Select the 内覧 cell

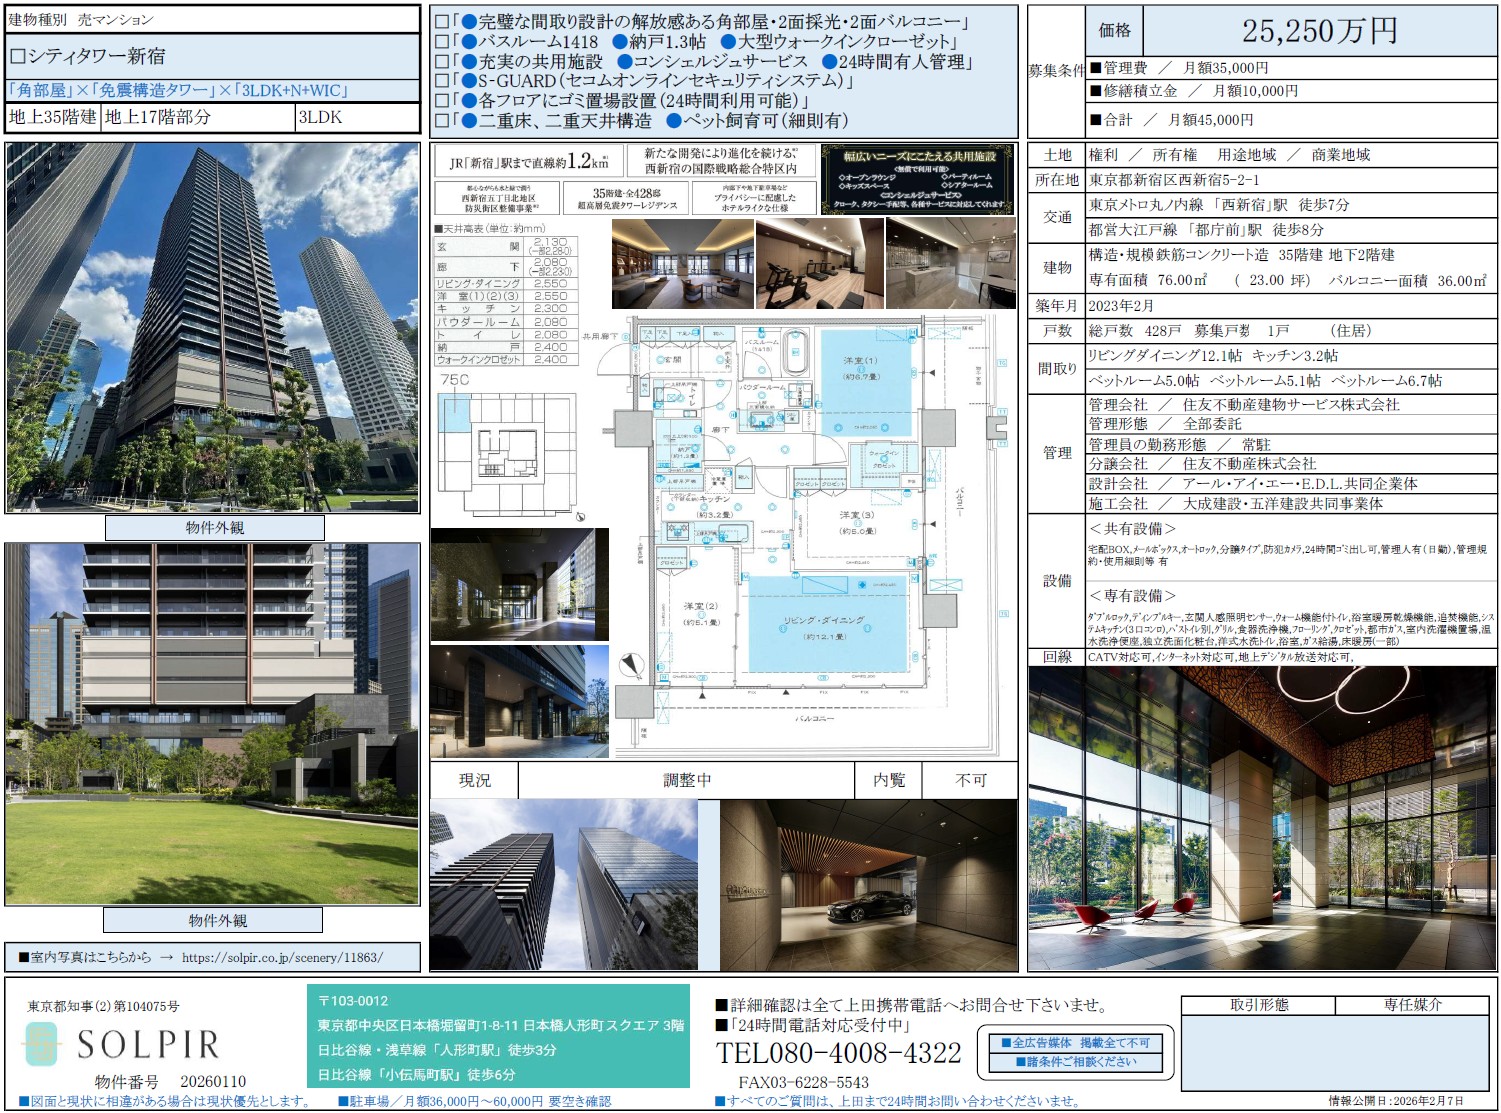point(888,780)
